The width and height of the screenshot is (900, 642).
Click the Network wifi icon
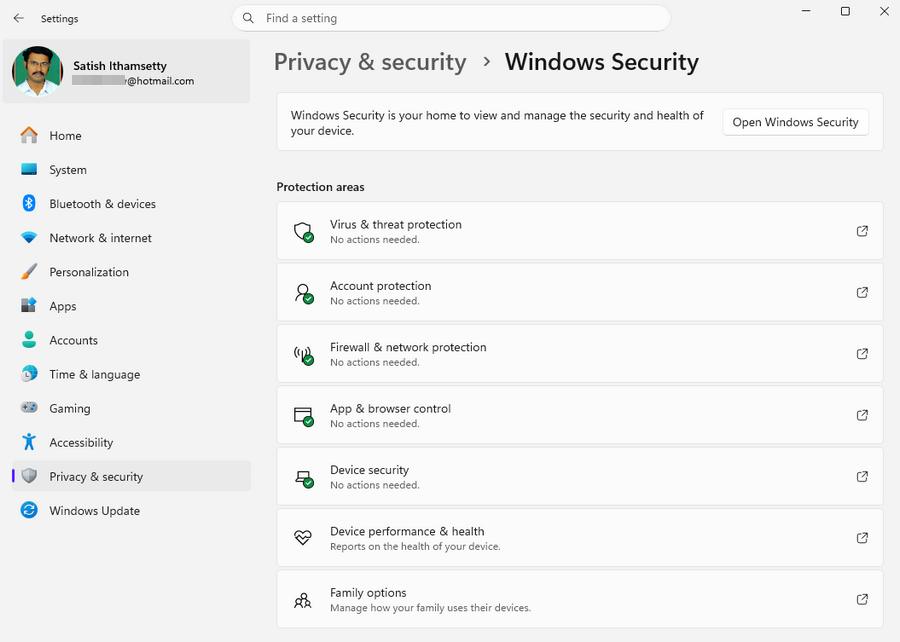(29, 238)
